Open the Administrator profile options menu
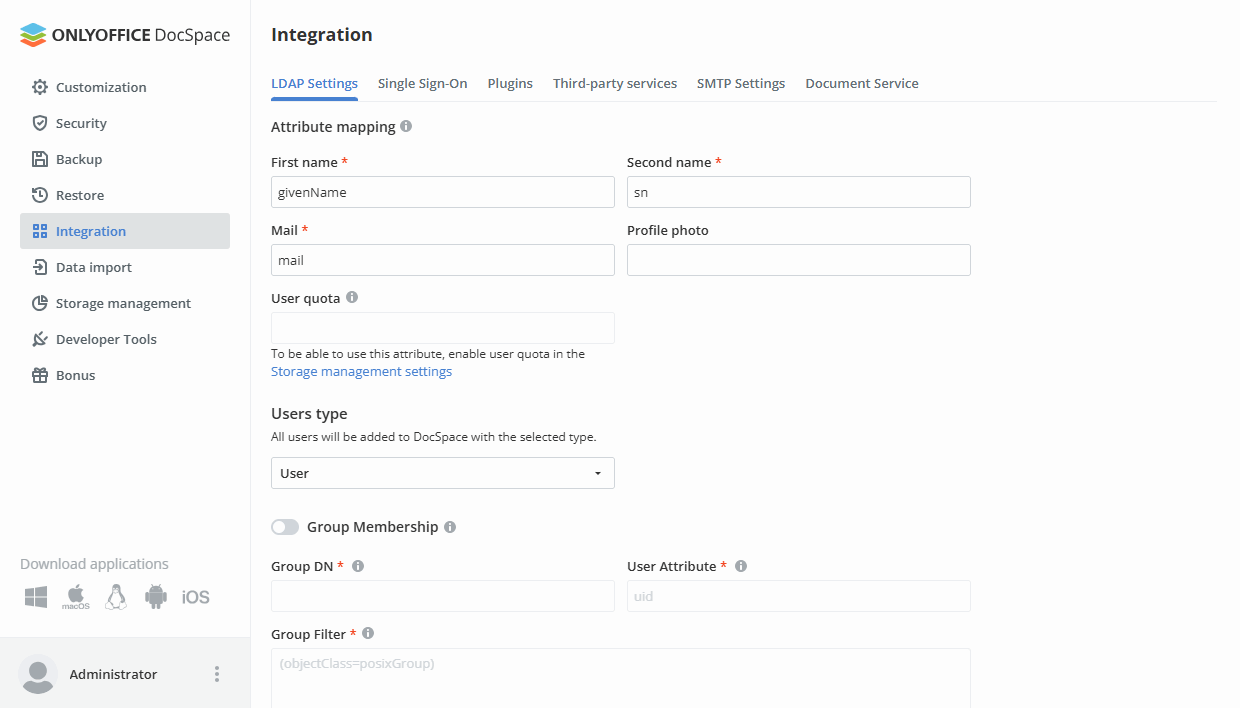Viewport: 1240px width, 708px height. (217, 674)
